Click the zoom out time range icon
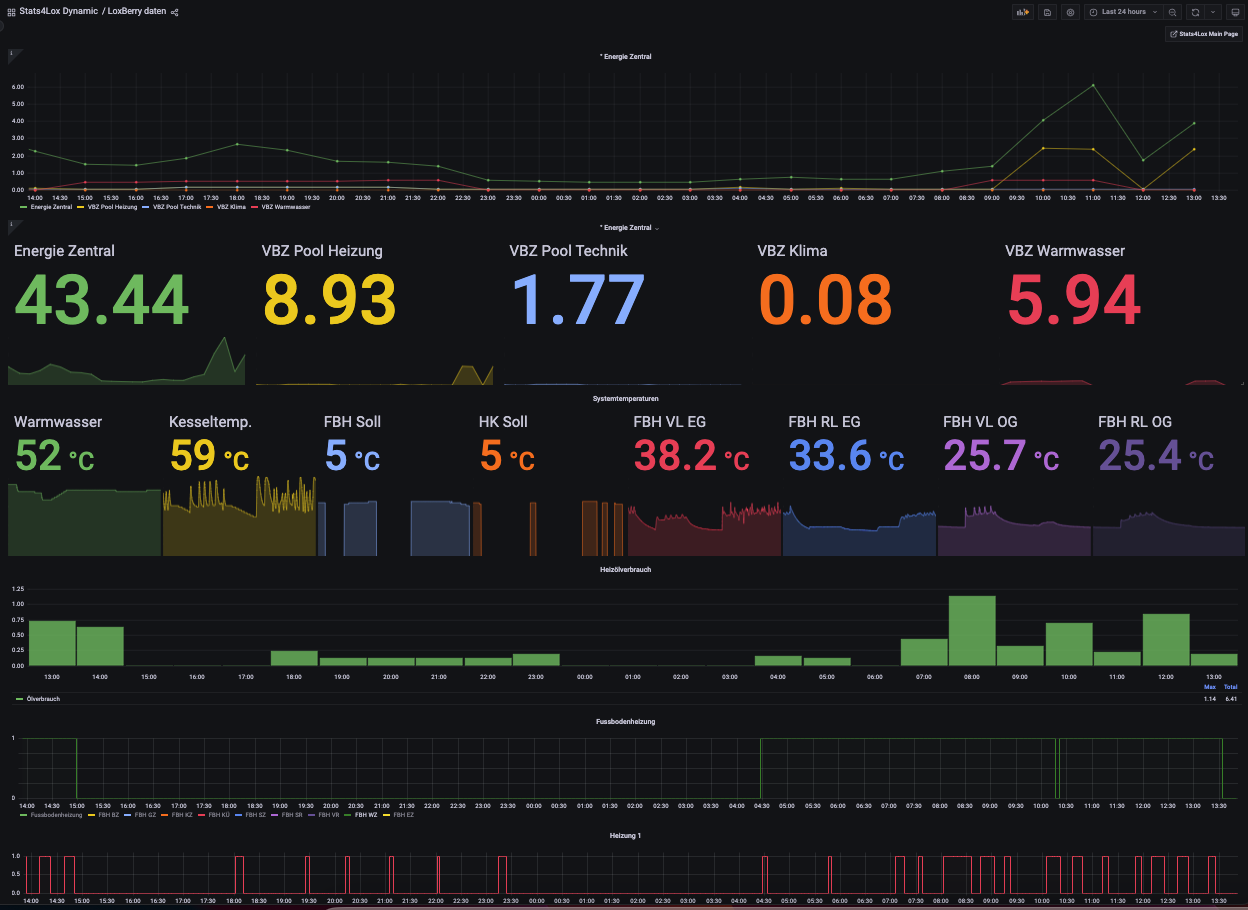The image size is (1248, 910). tap(1172, 12)
